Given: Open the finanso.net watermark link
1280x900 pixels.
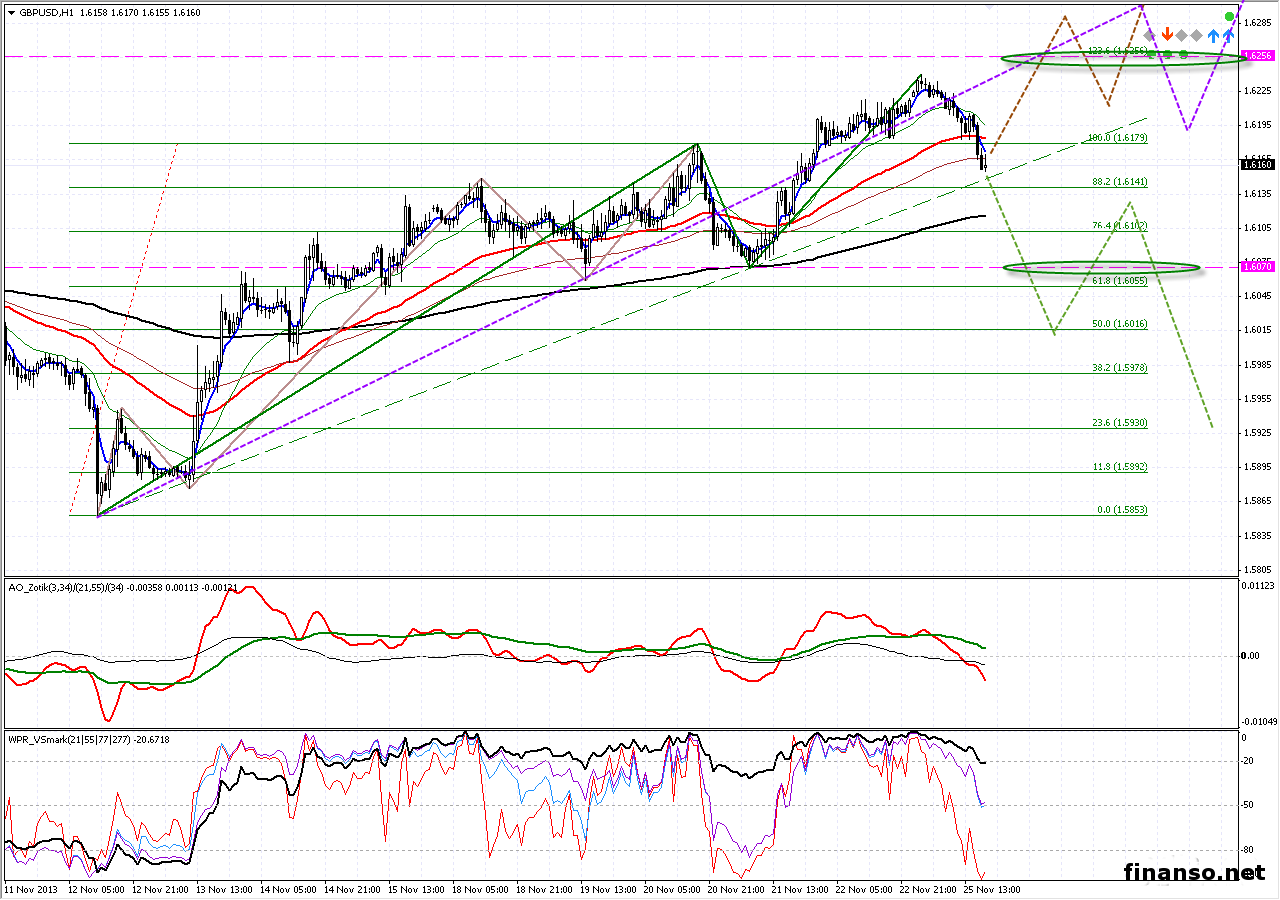Looking at the screenshot, I should click(x=1193, y=872).
